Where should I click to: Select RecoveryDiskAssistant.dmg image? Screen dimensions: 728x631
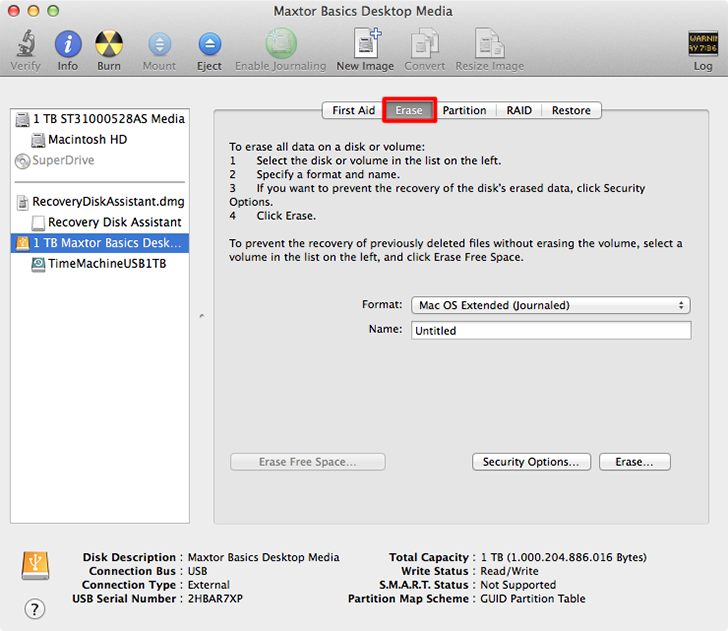click(100, 202)
